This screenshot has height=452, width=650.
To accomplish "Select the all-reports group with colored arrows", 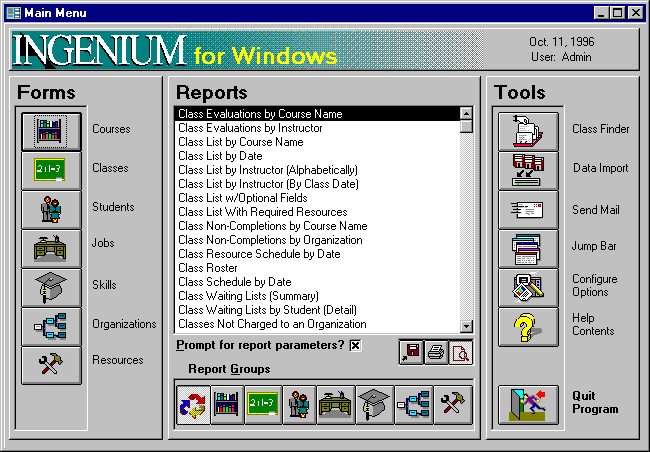I will tap(193, 405).
